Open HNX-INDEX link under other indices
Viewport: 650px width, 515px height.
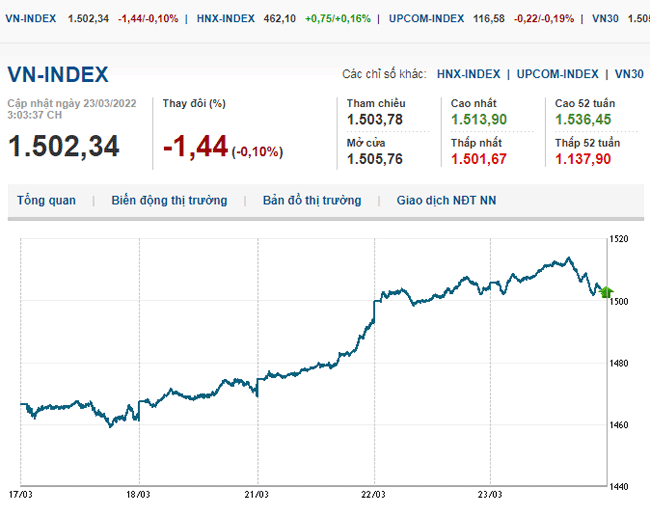pos(468,74)
